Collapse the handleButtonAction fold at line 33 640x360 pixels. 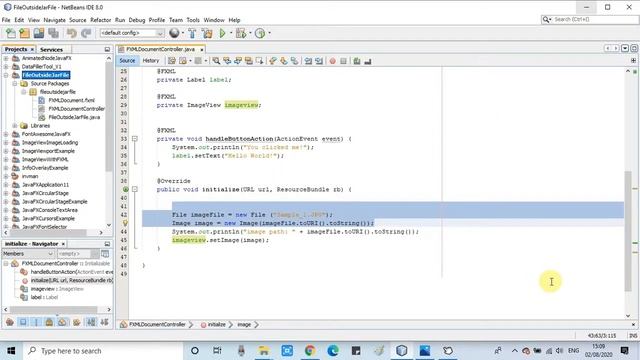[x=135, y=139]
